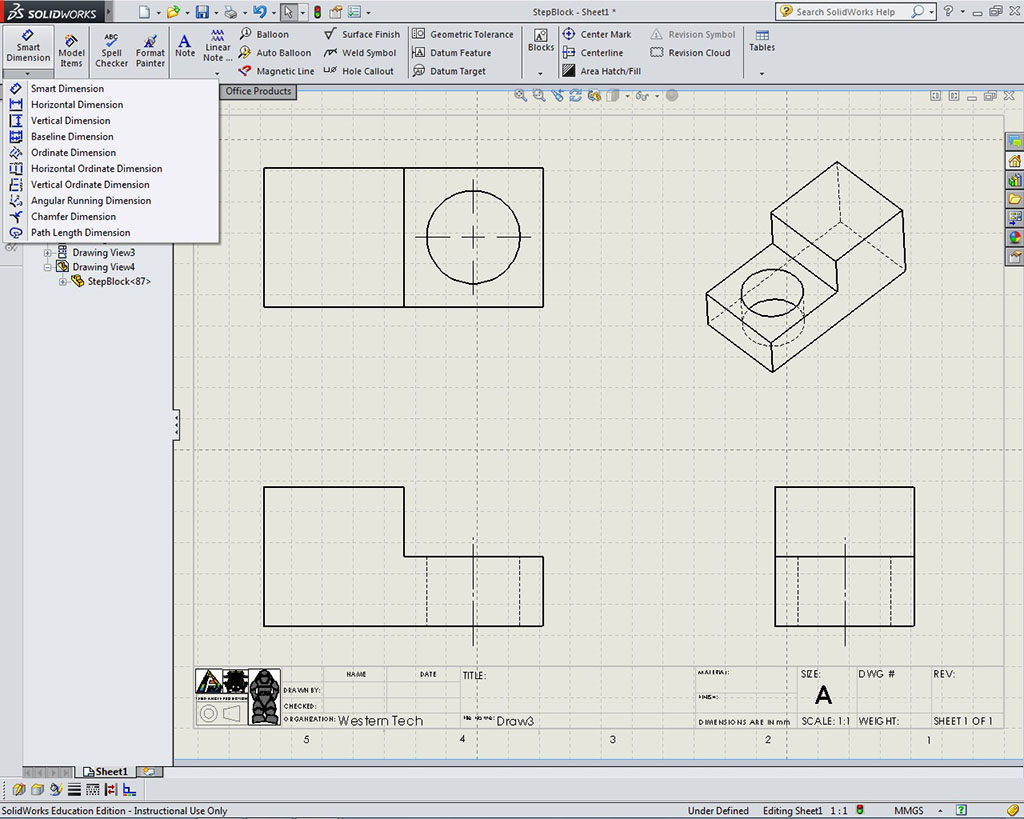Image resolution: width=1024 pixels, height=819 pixels.
Task: Choose Horizontal Dimension from the menu
Action: [x=77, y=105]
